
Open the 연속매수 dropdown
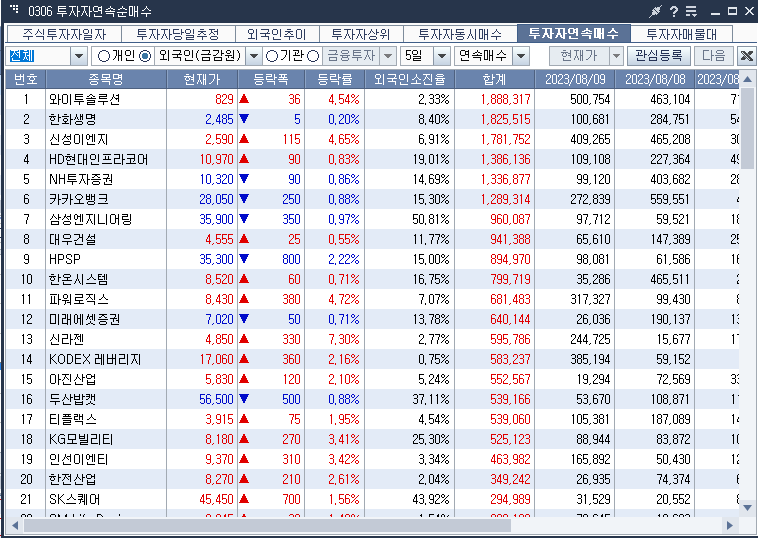[521, 56]
